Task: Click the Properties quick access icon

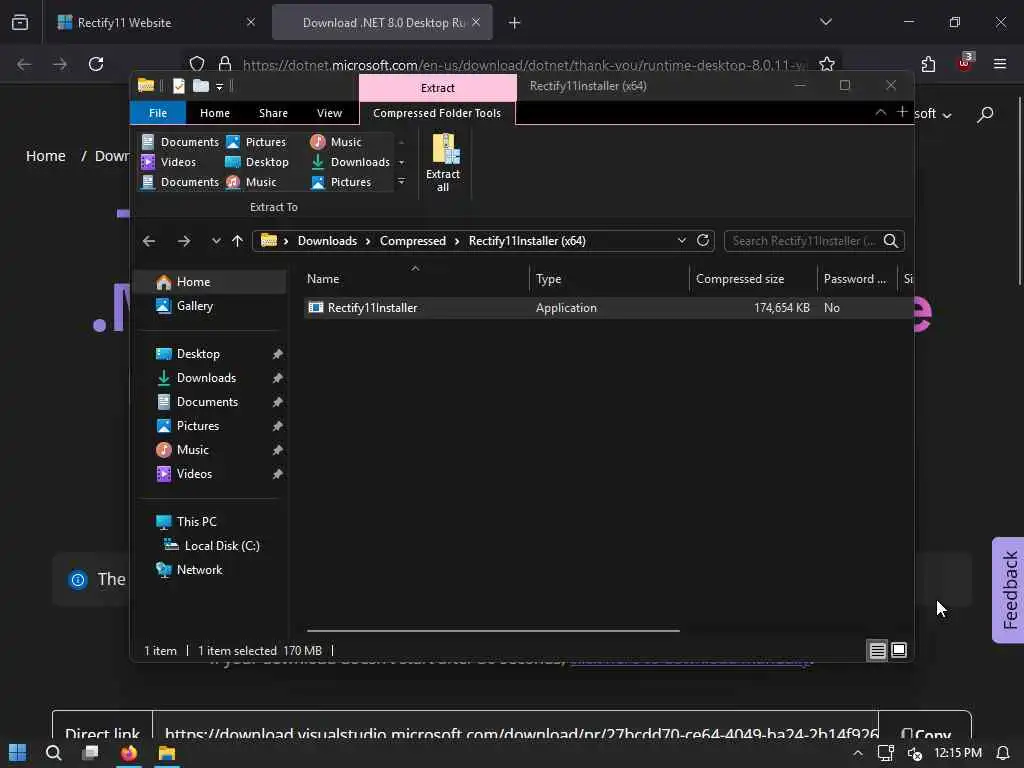Action: pyautogui.click(x=178, y=86)
